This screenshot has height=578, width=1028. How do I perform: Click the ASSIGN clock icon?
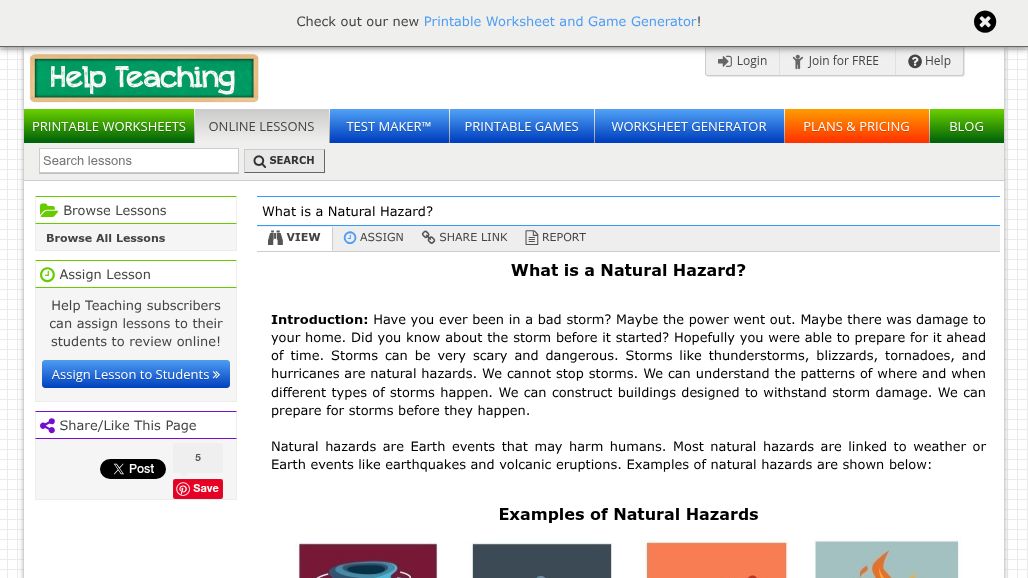click(350, 237)
